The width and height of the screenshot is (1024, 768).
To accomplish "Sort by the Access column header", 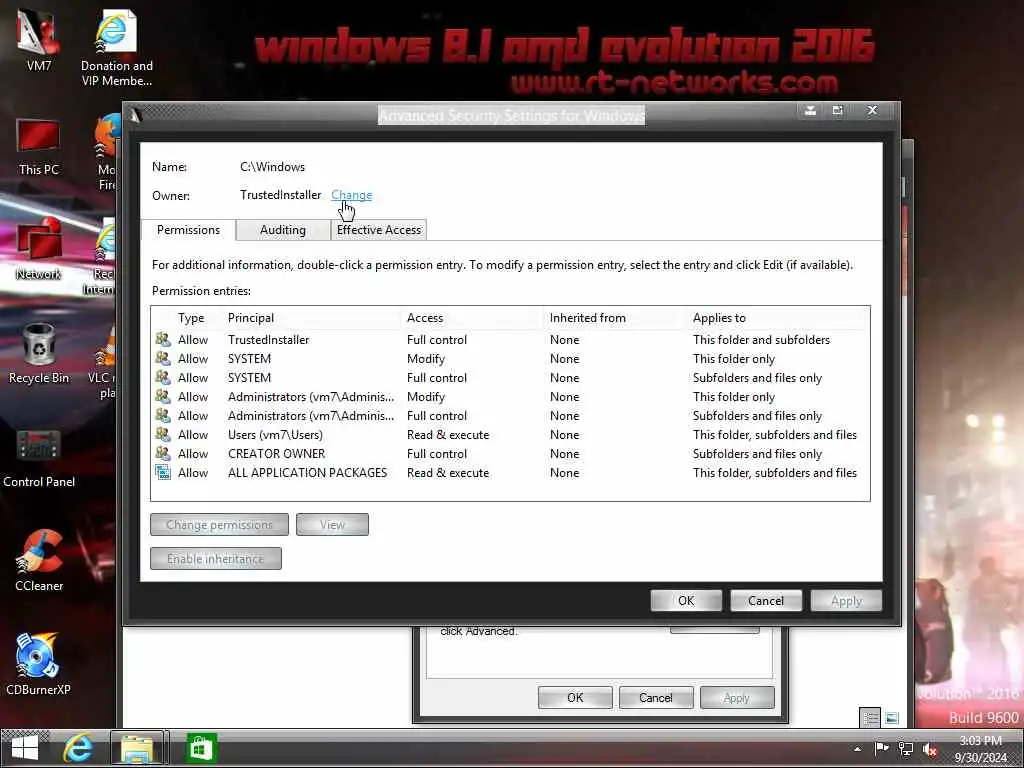I will (424, 318).
